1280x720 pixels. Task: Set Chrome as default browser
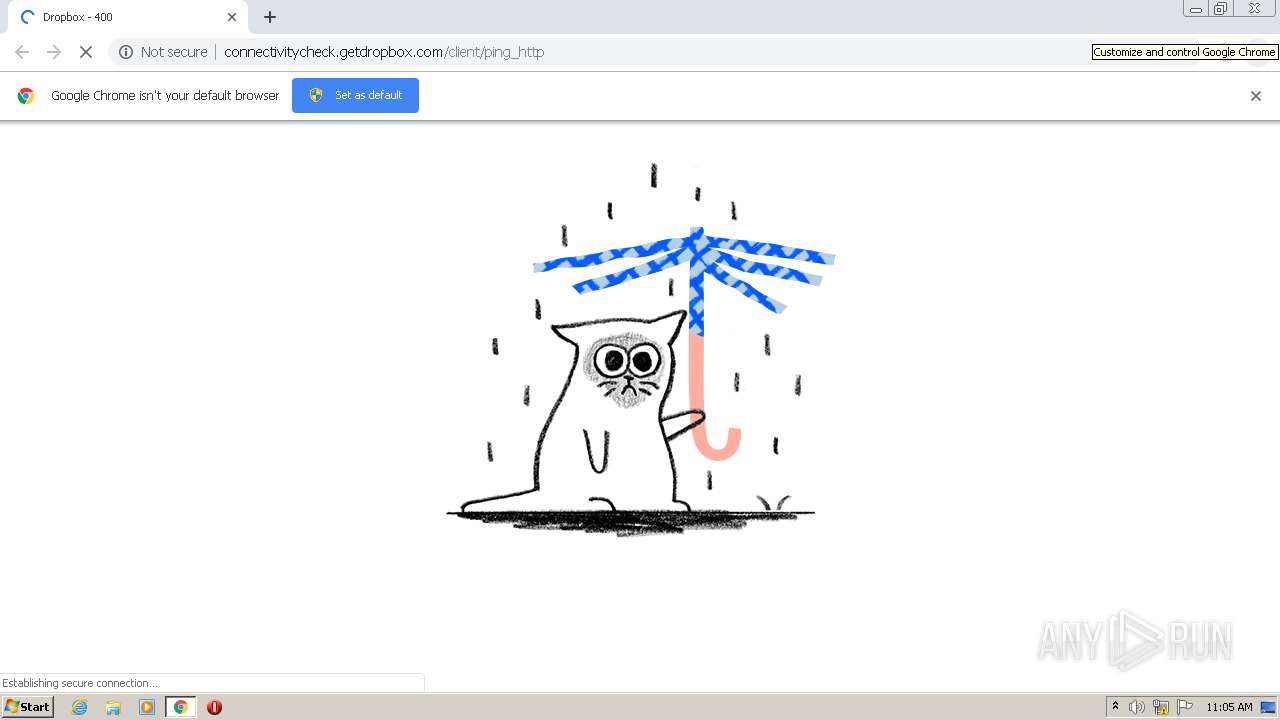point(355,95)
